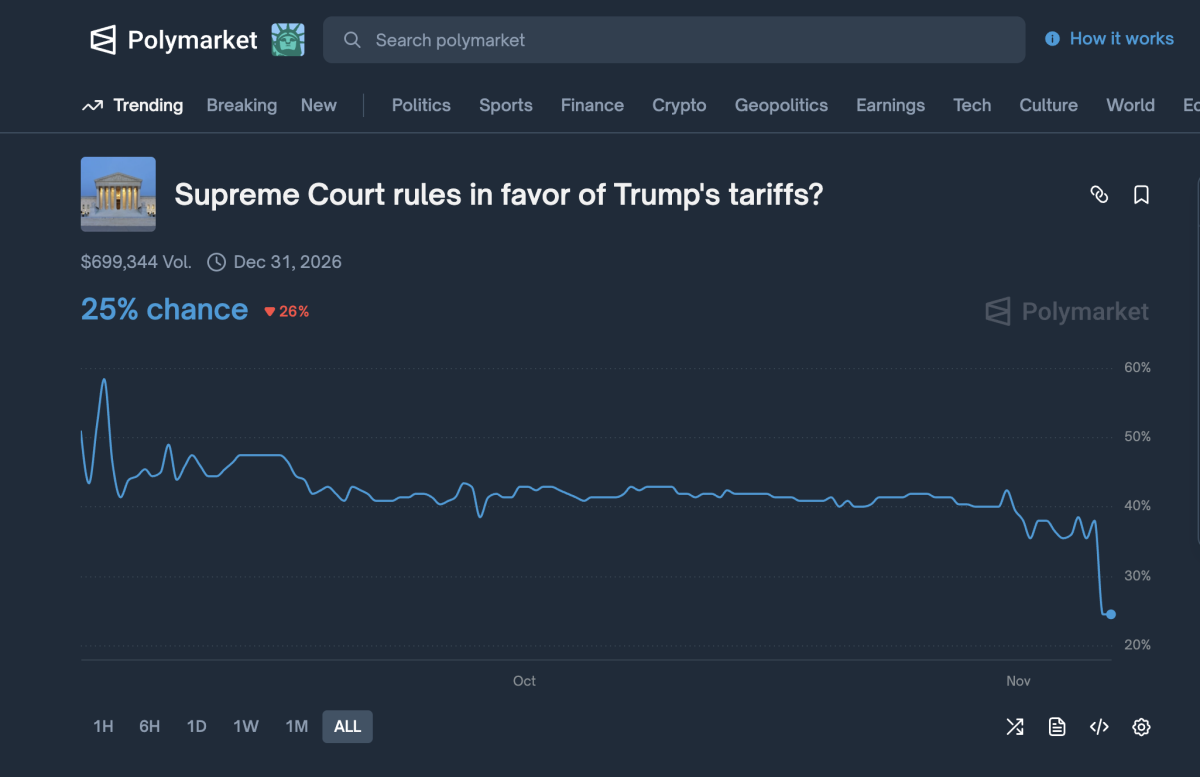Go to the Crypto category tab
Viewport: 1200px width, 777px height.
click(x=679, y=105)
